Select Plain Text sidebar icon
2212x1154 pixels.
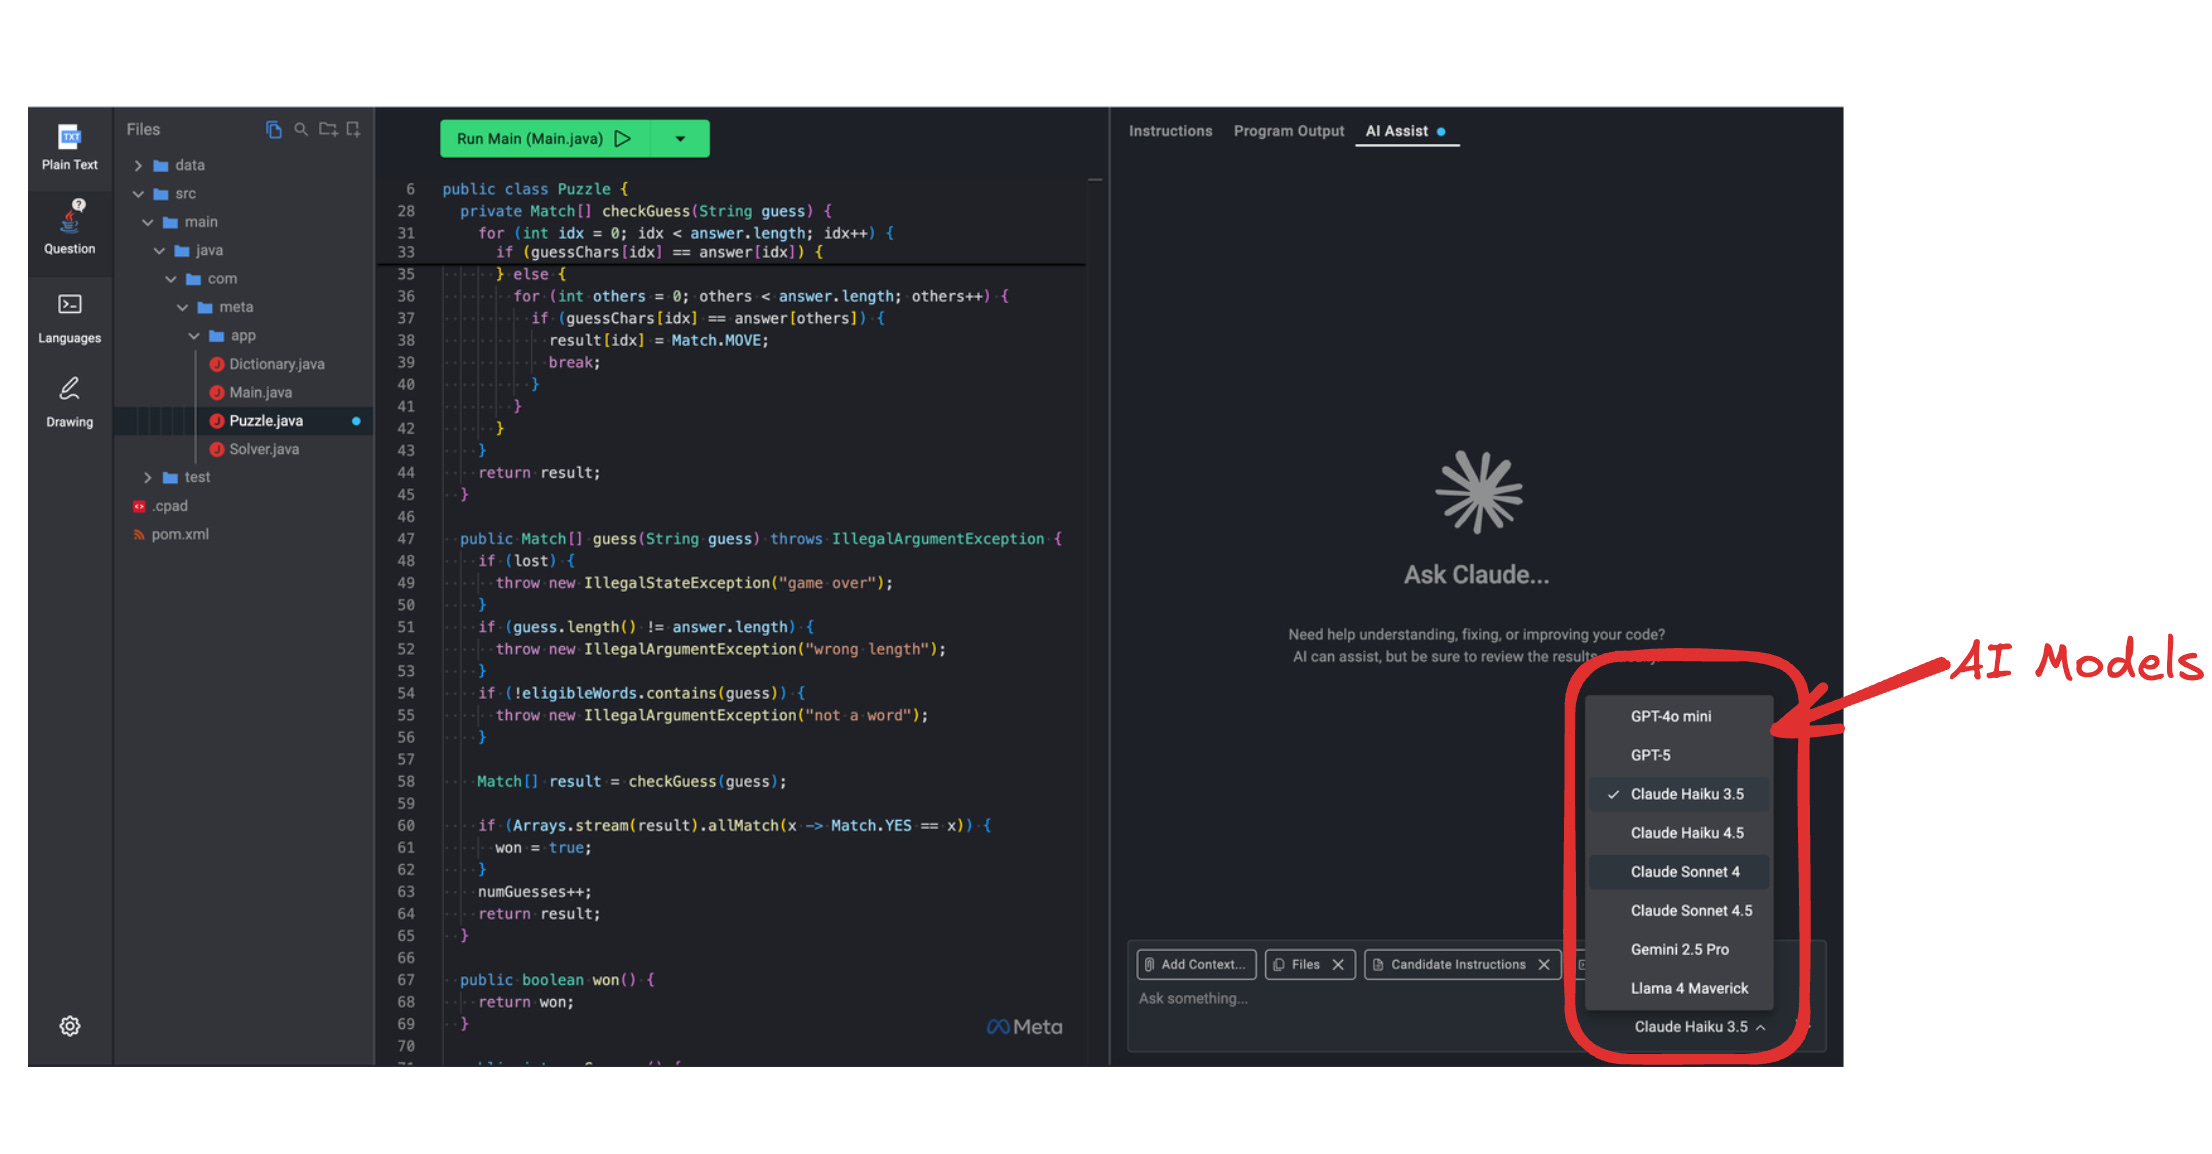tap(70, 147)
